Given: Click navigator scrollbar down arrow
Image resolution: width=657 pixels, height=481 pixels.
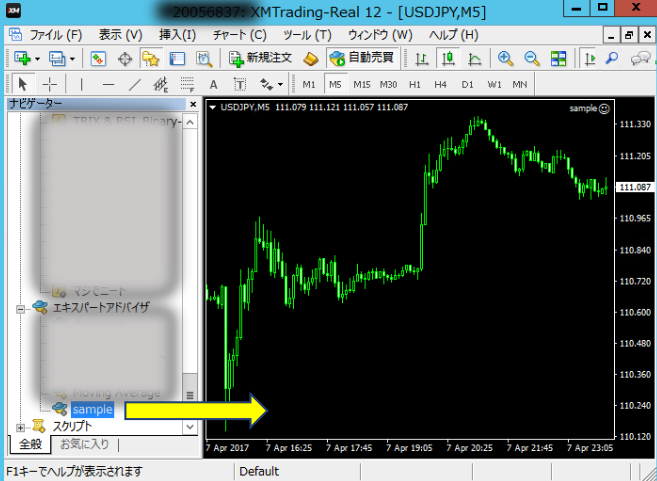Looking at the screenshot, I should point(190,427).
